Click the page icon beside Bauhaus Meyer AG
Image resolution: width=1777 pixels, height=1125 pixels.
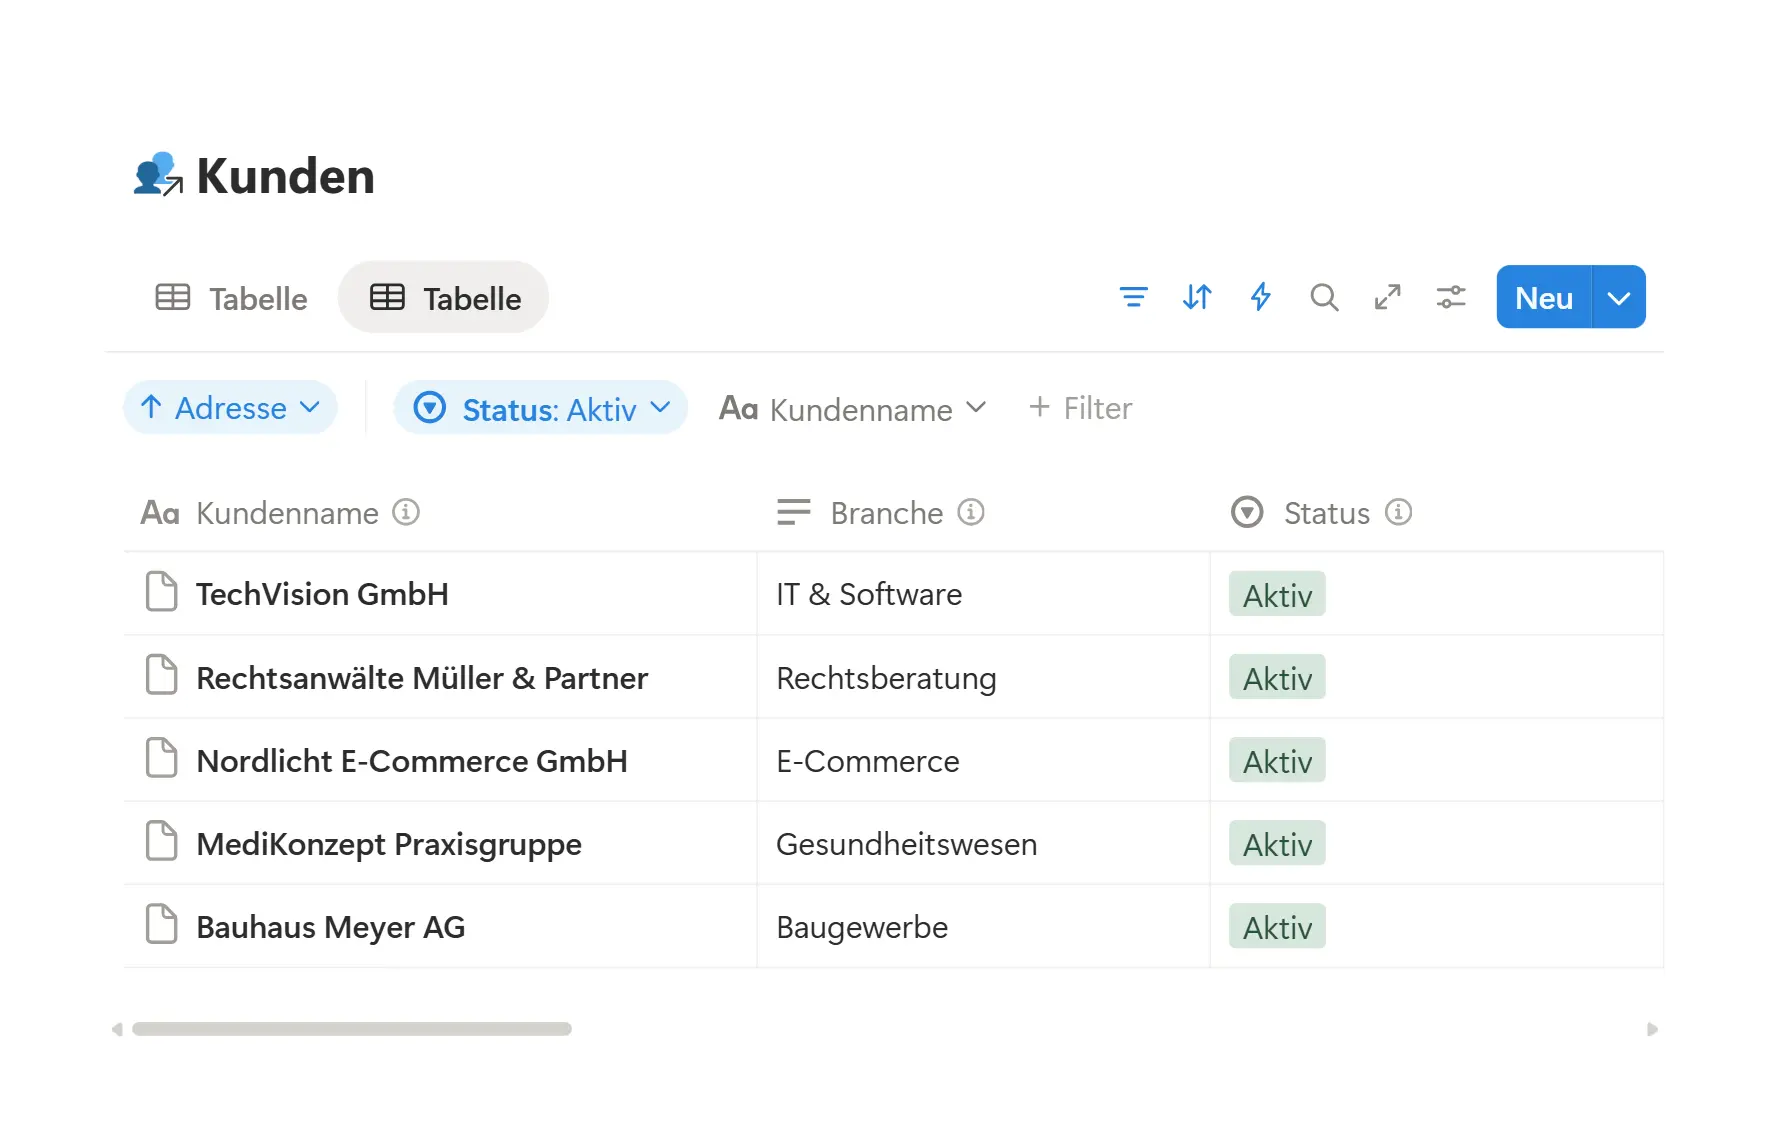(x=161, y=925)
